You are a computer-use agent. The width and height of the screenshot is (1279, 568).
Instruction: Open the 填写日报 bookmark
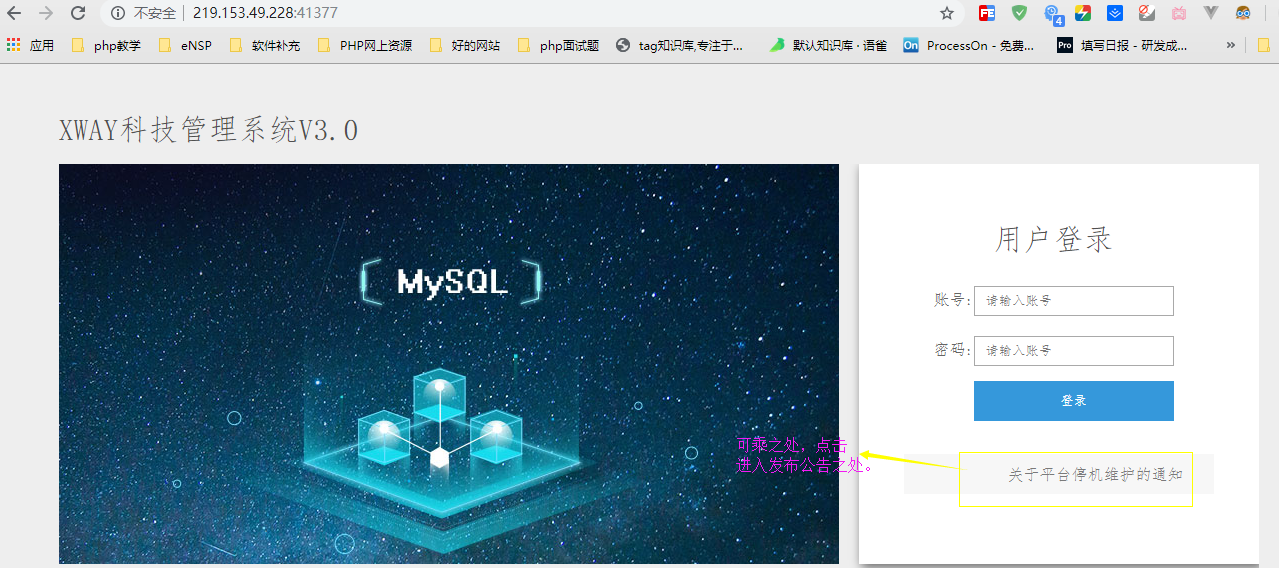pyautogui.click(x=1123, y=45)
